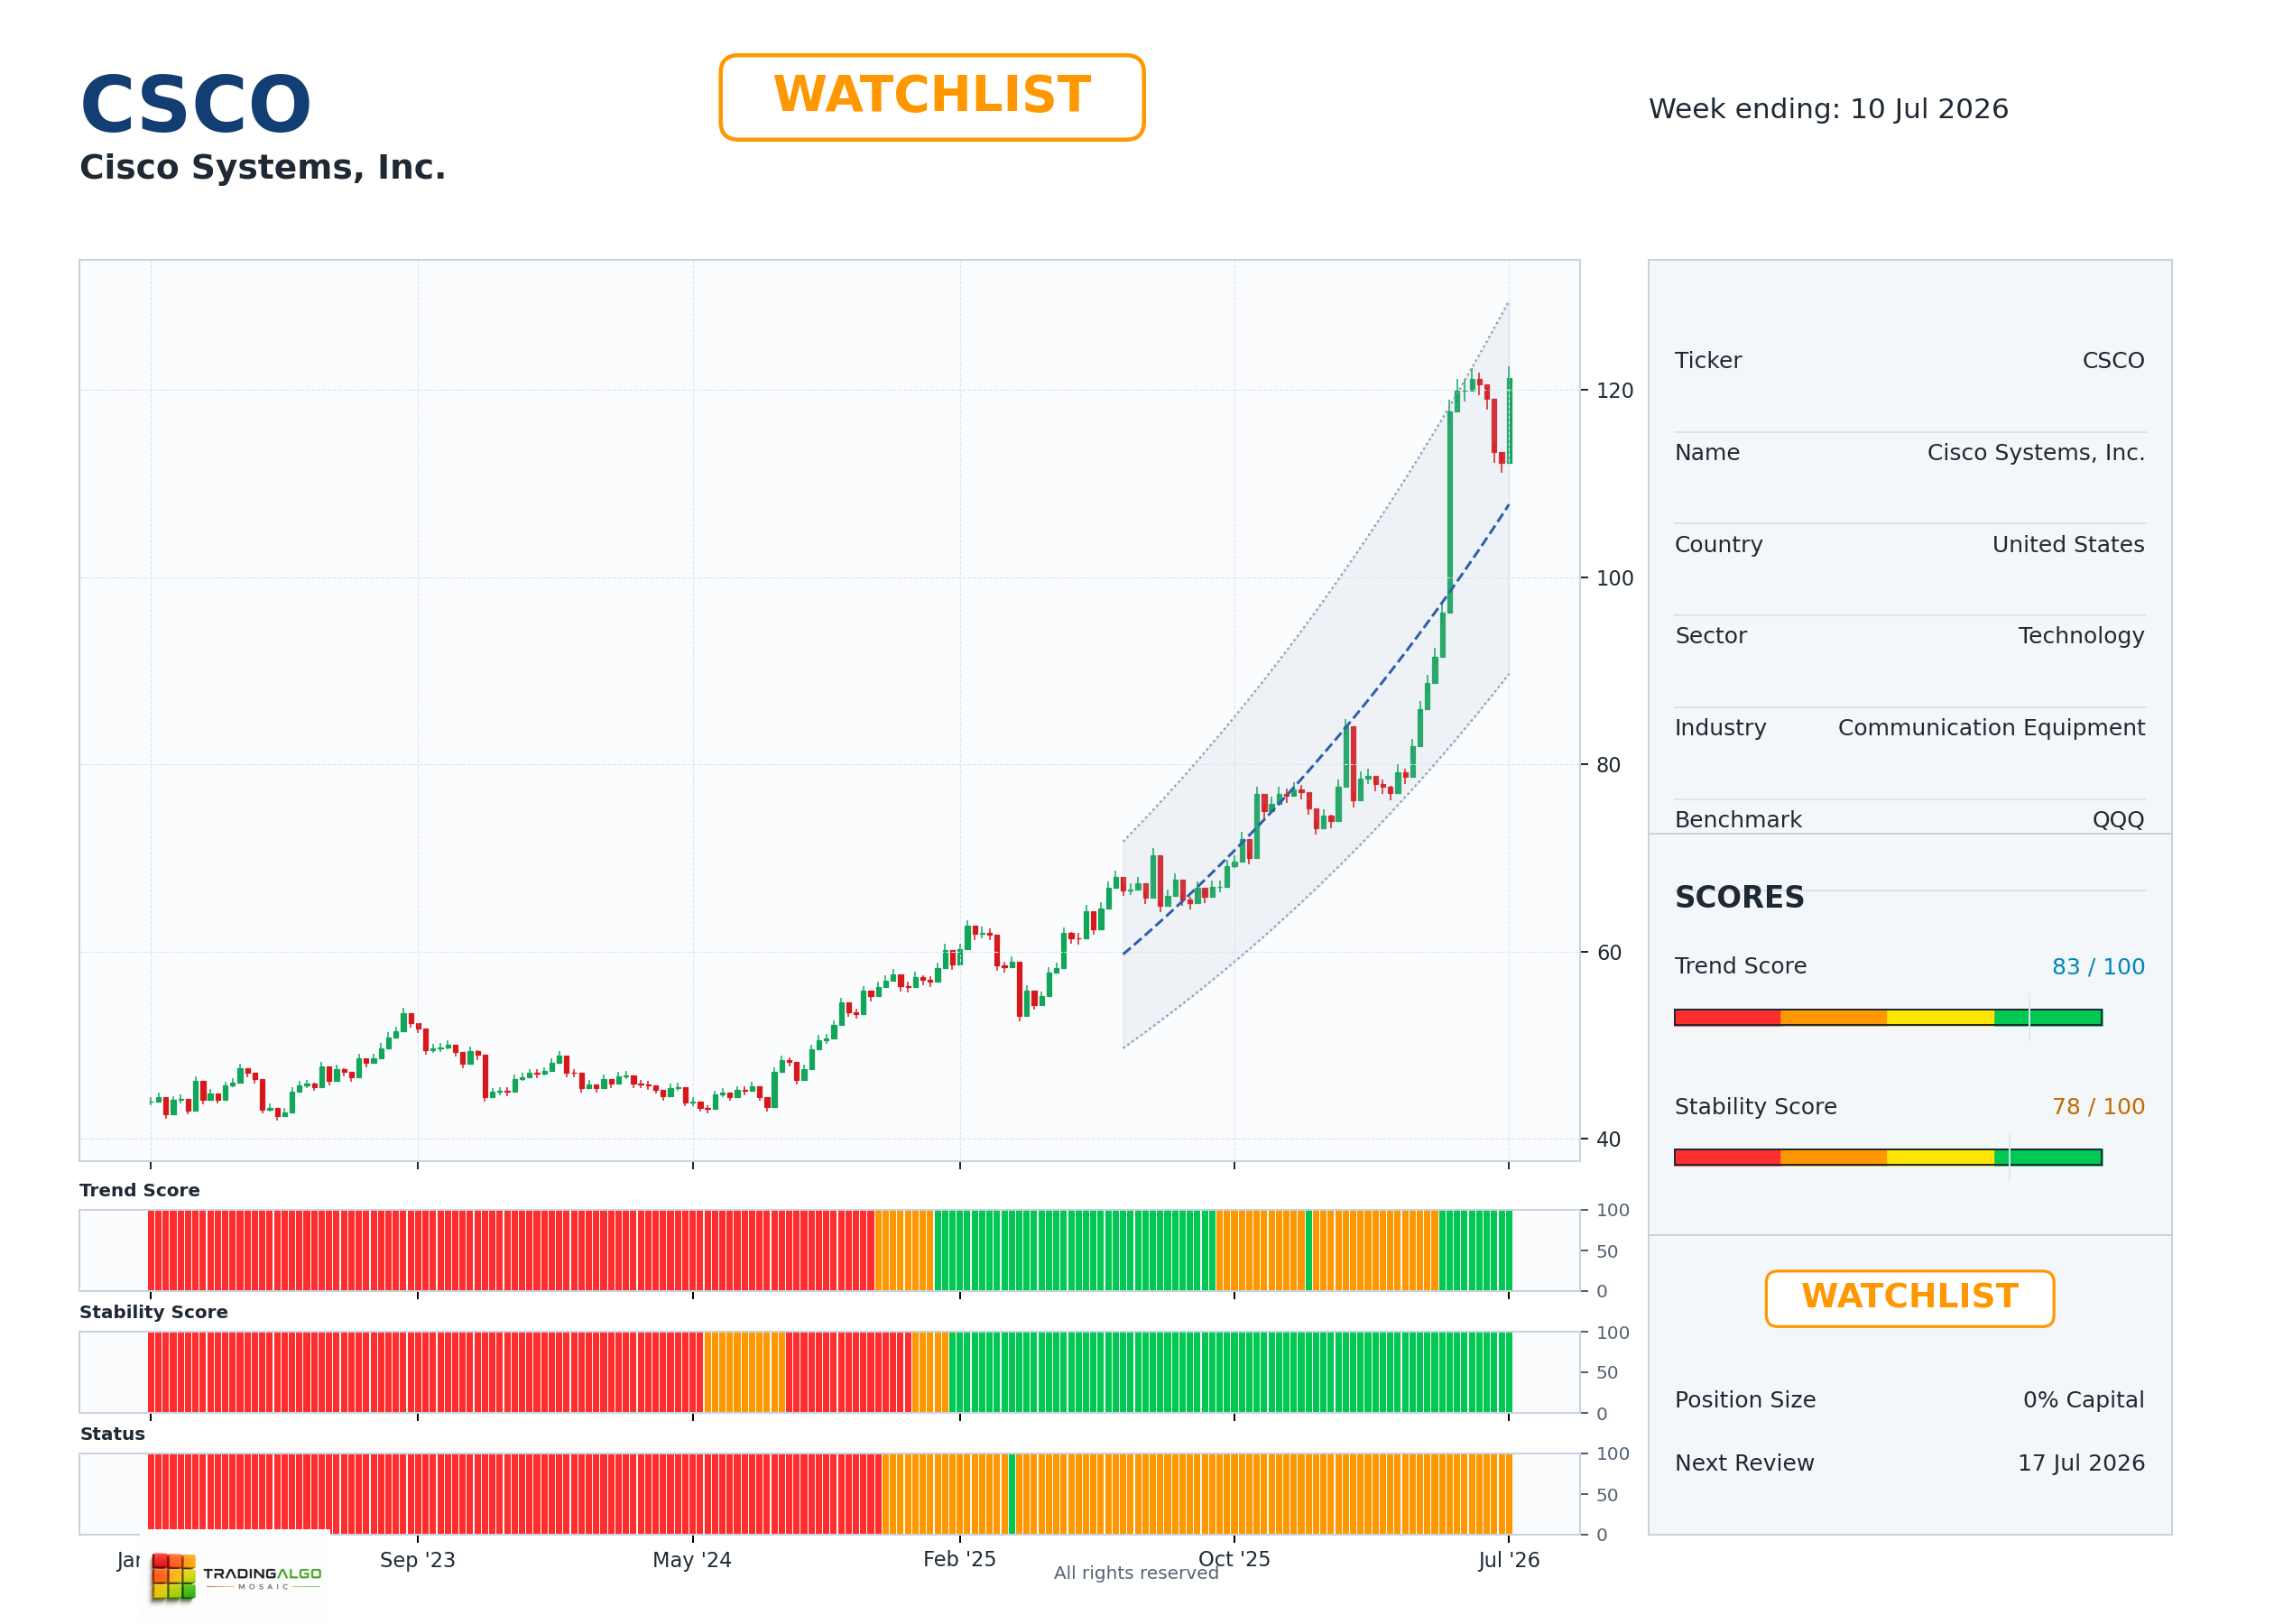Viewport: 2274px width, 1624px height.
Task: Click the 120 price axis label
Action: (1614, 391)
